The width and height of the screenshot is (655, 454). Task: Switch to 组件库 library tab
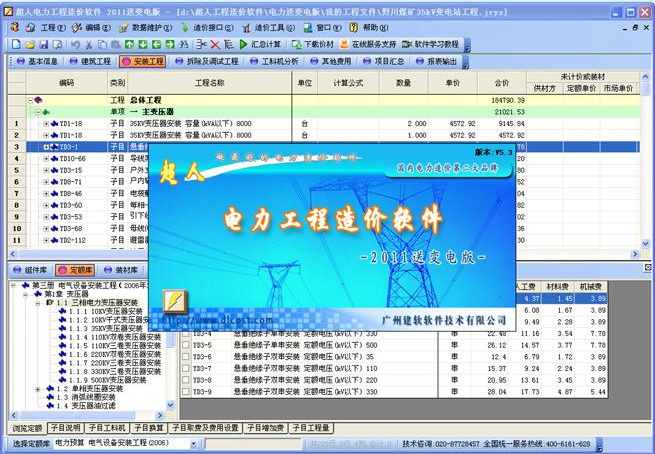[x=30, y=270]
